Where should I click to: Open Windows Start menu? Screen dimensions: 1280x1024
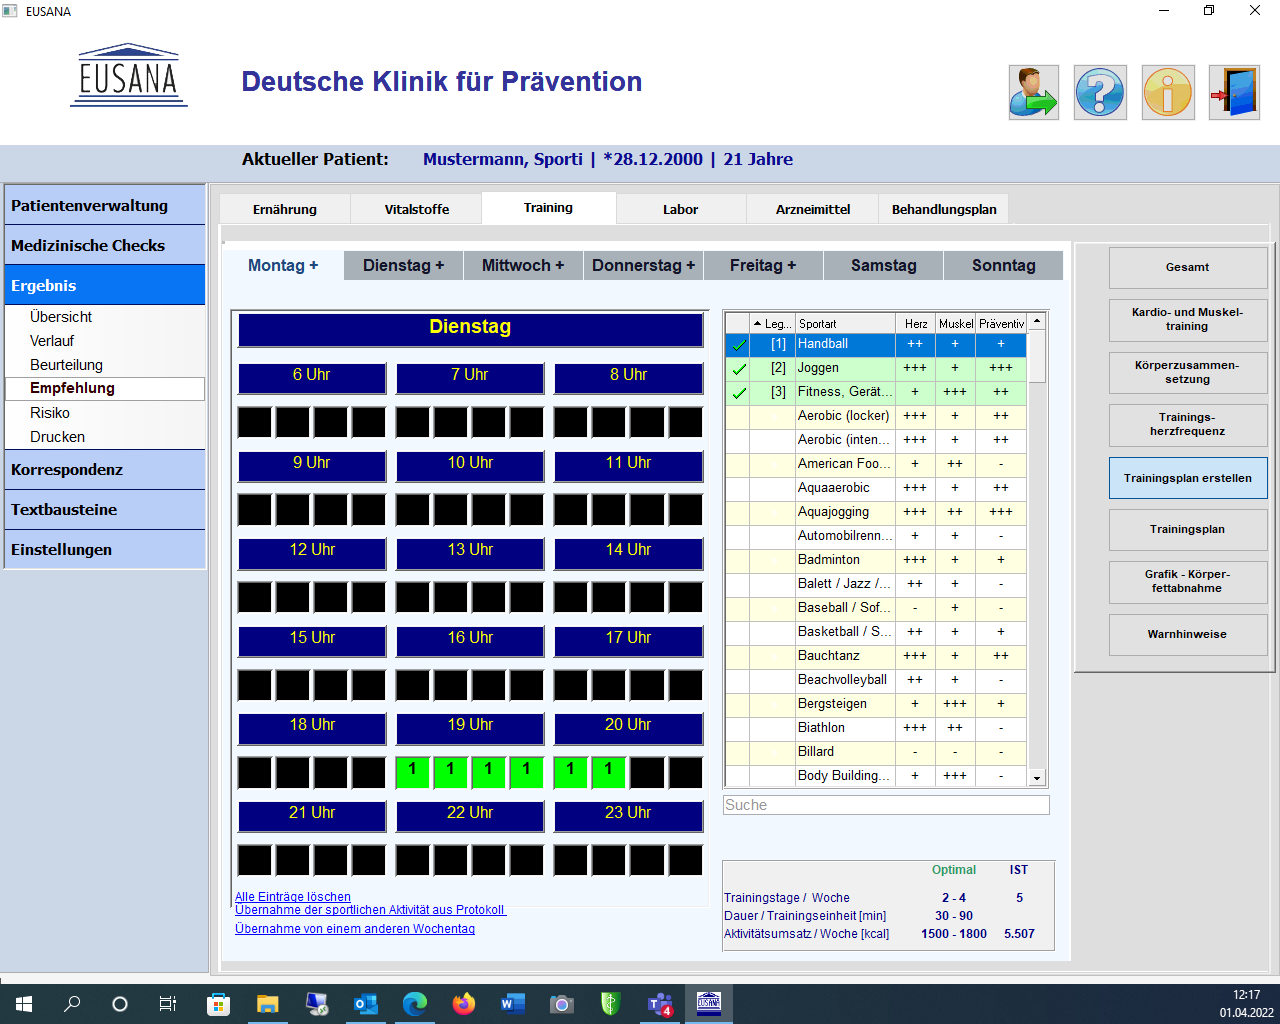pos(24,1004)
